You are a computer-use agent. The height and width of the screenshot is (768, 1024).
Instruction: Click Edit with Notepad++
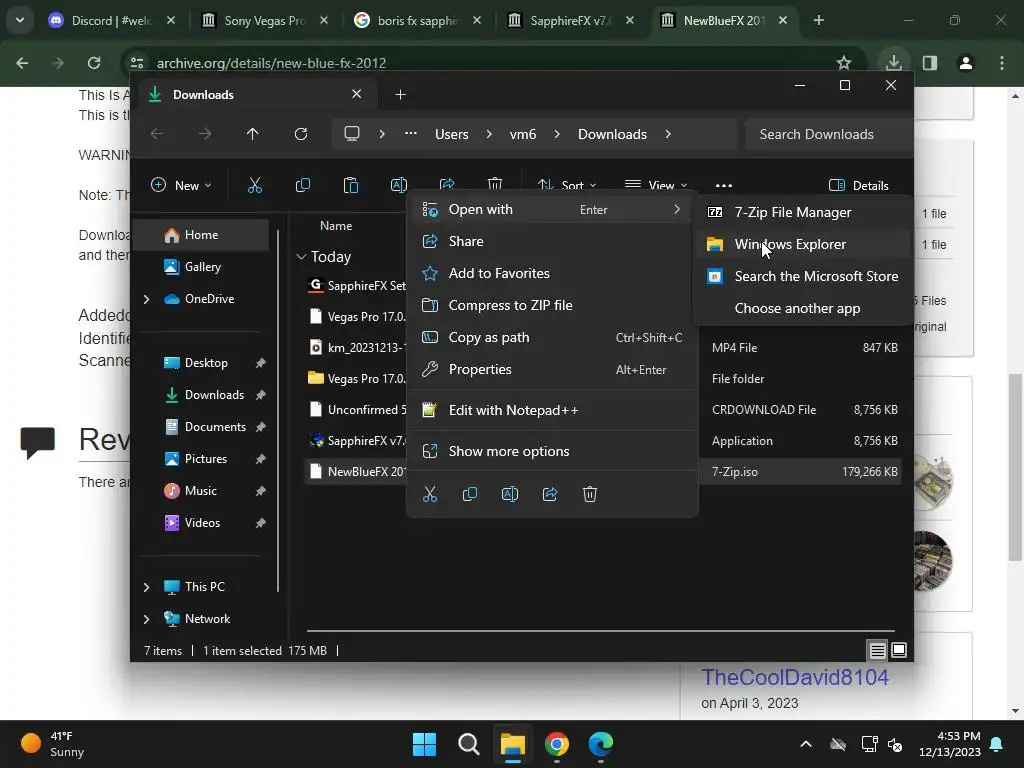[x=552, y=410]
